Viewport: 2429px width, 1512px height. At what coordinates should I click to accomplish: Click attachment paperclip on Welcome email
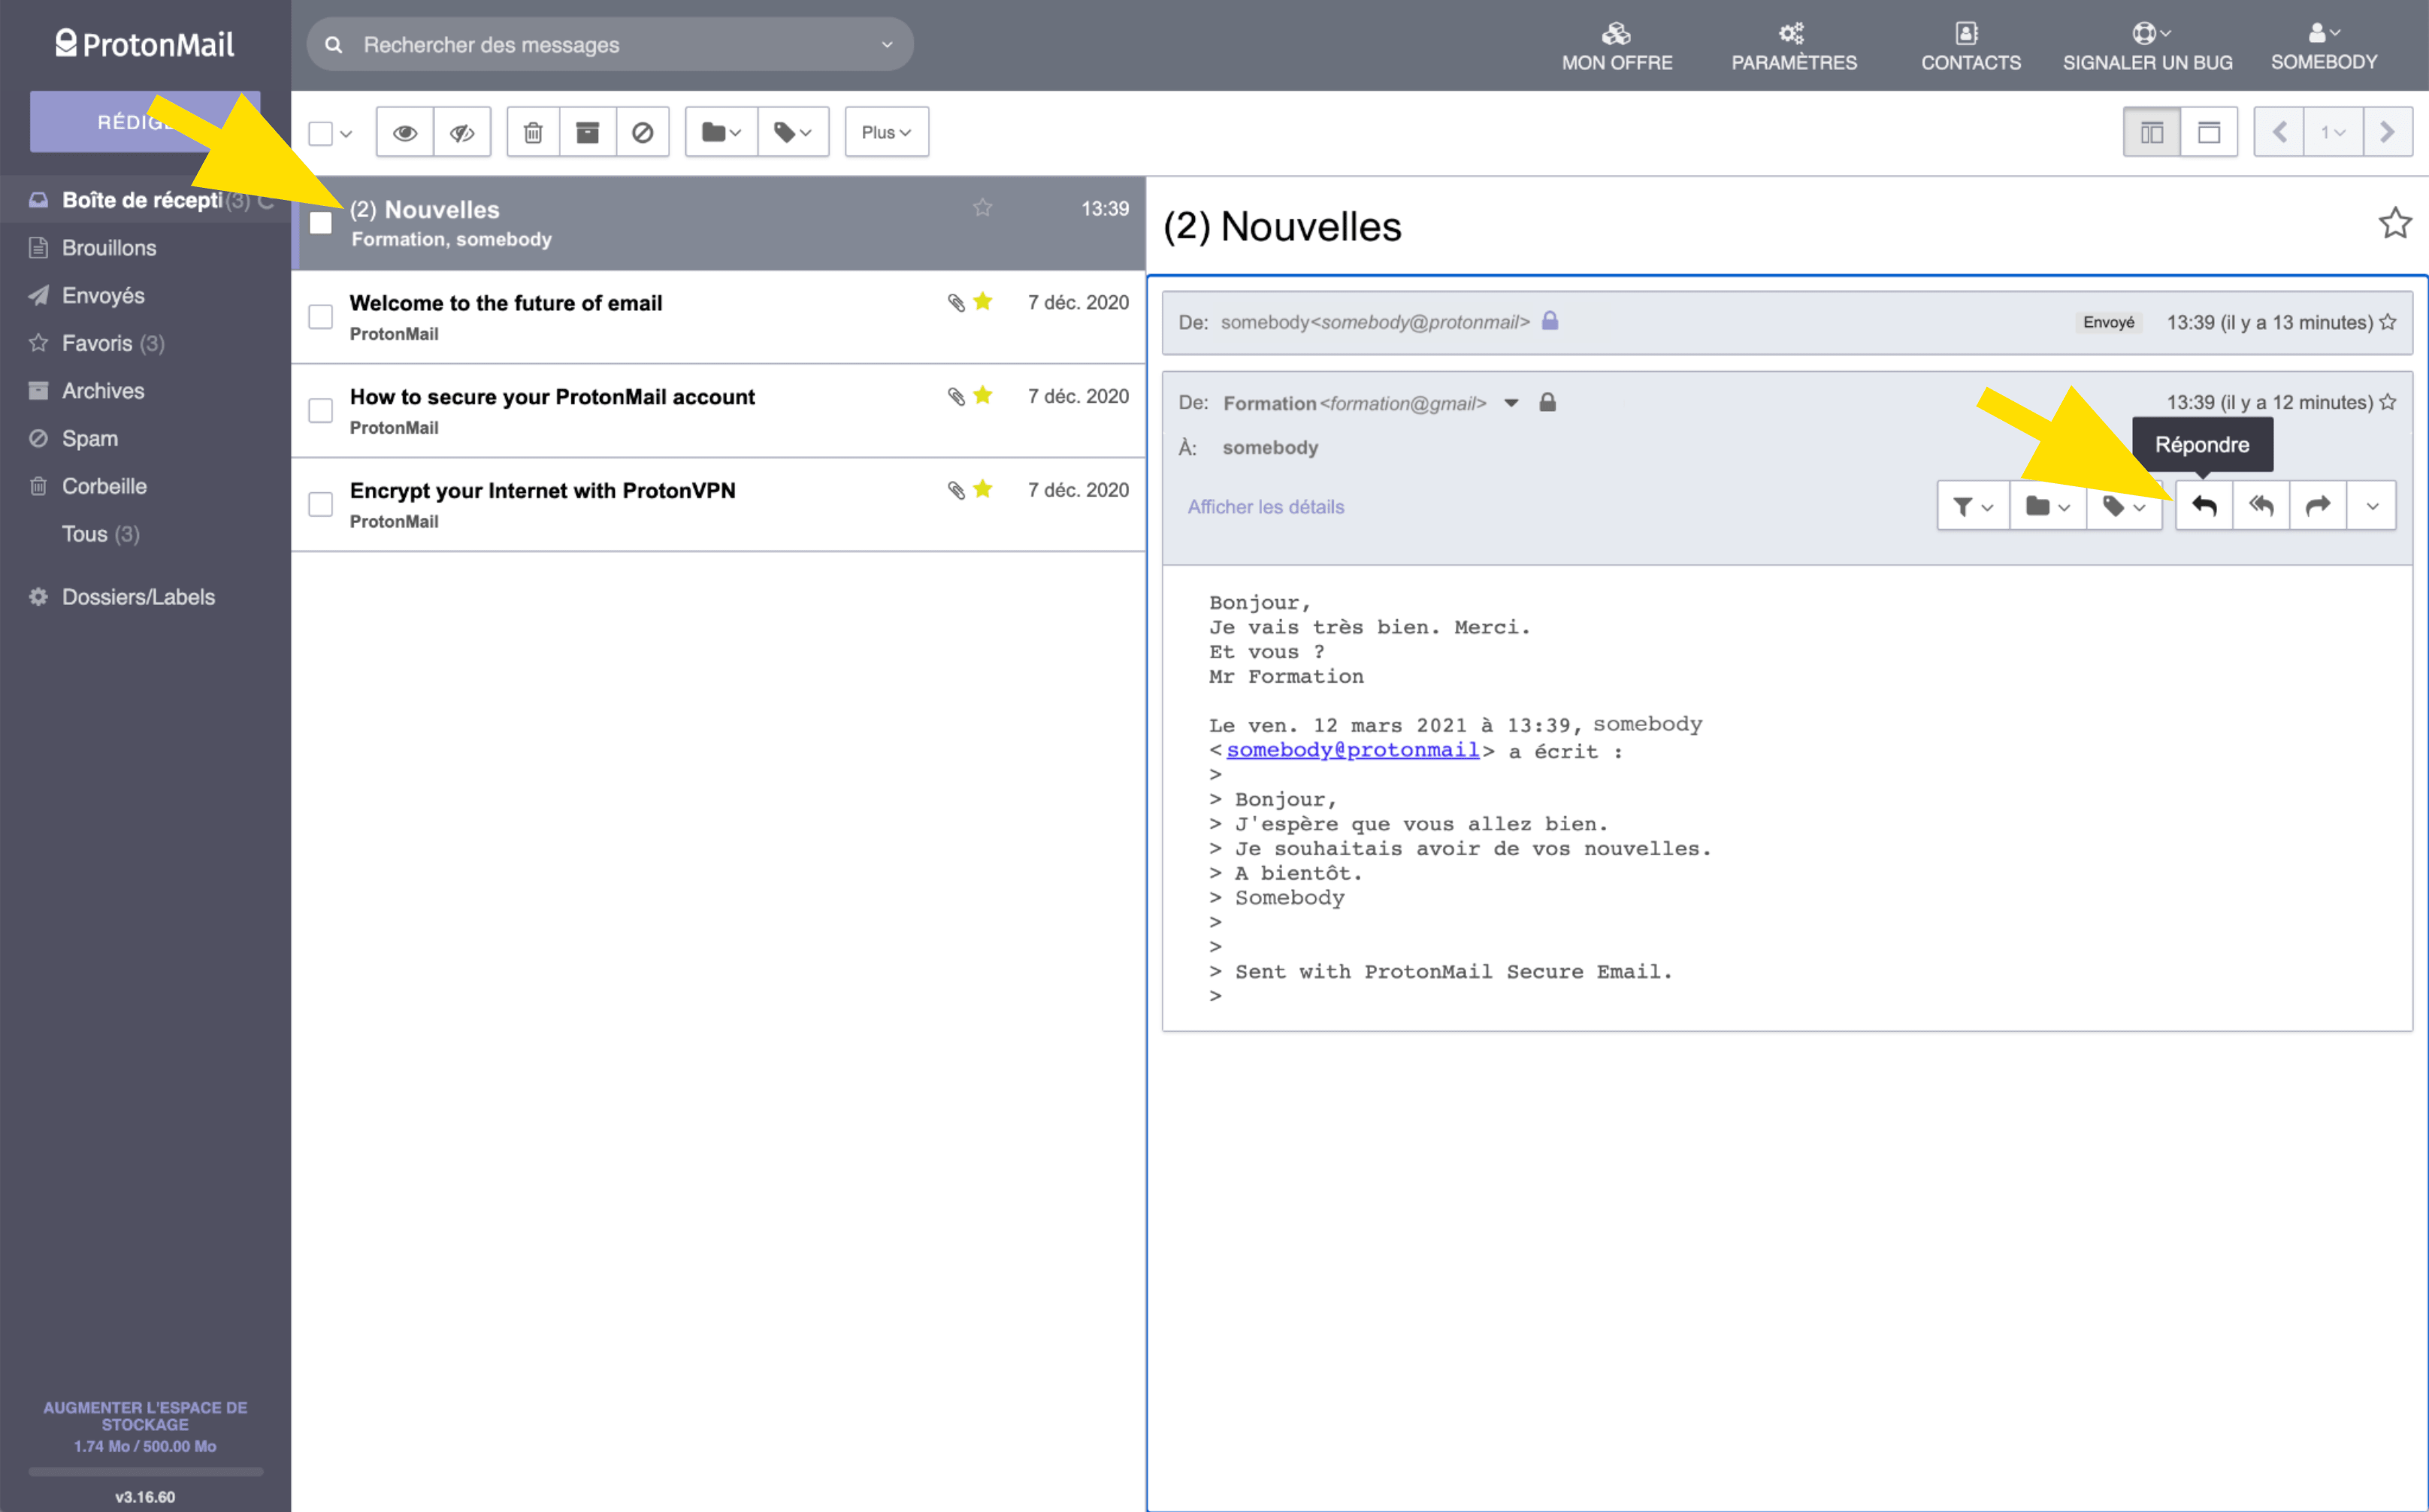pos(956,302)
